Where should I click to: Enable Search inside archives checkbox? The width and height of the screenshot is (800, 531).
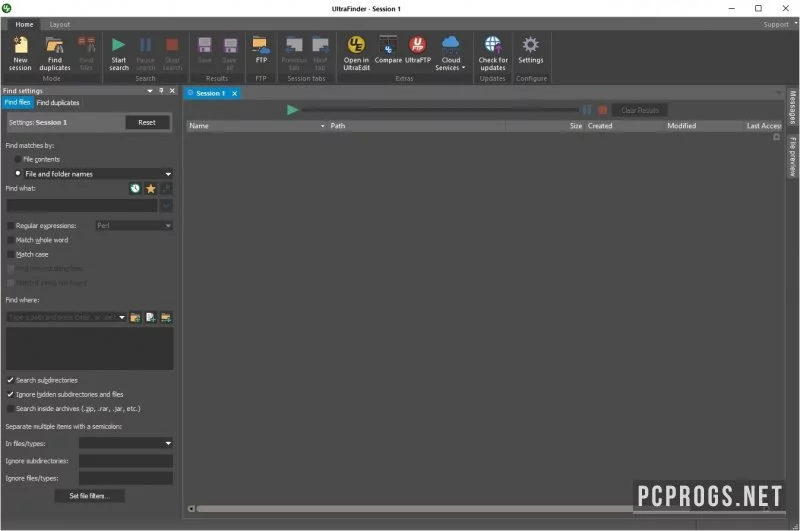click(x=11, y=409)
